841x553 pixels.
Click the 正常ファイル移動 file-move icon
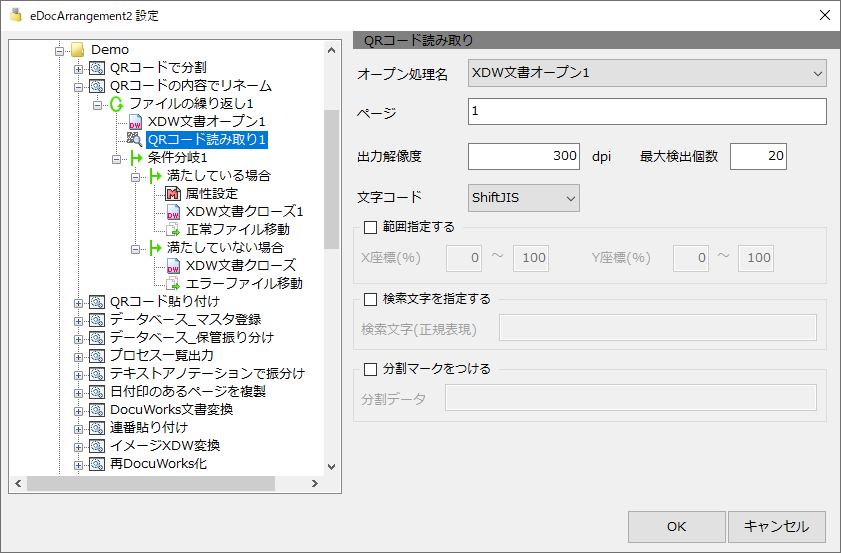[x=173, y=230]
